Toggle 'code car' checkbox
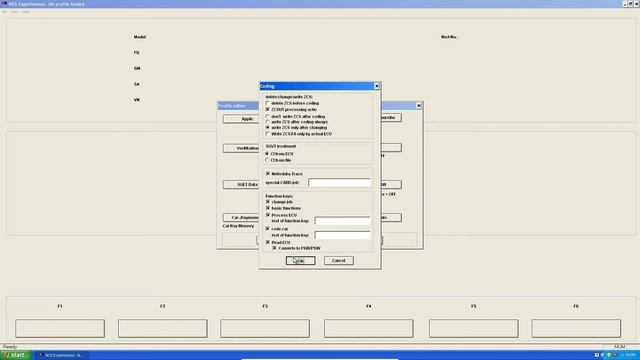 pyautogui.click(x=268, y=229)
